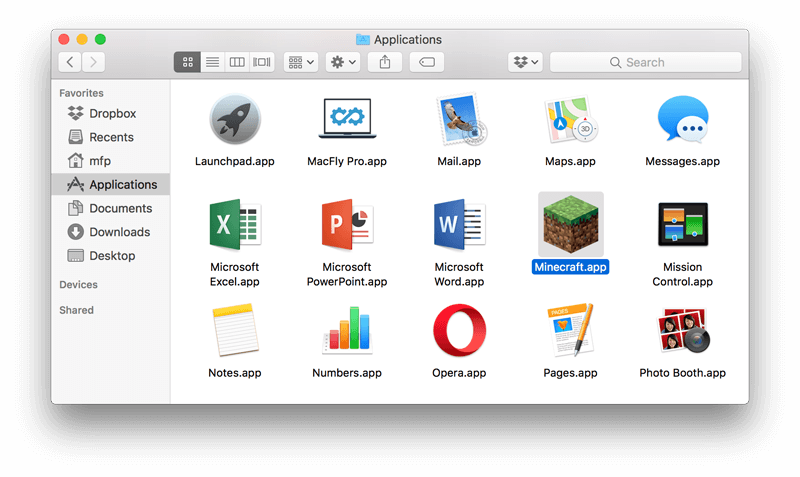Click the Messages app icon
The image size is (800, 477).
pyautogui.click(x=682, y=122)
